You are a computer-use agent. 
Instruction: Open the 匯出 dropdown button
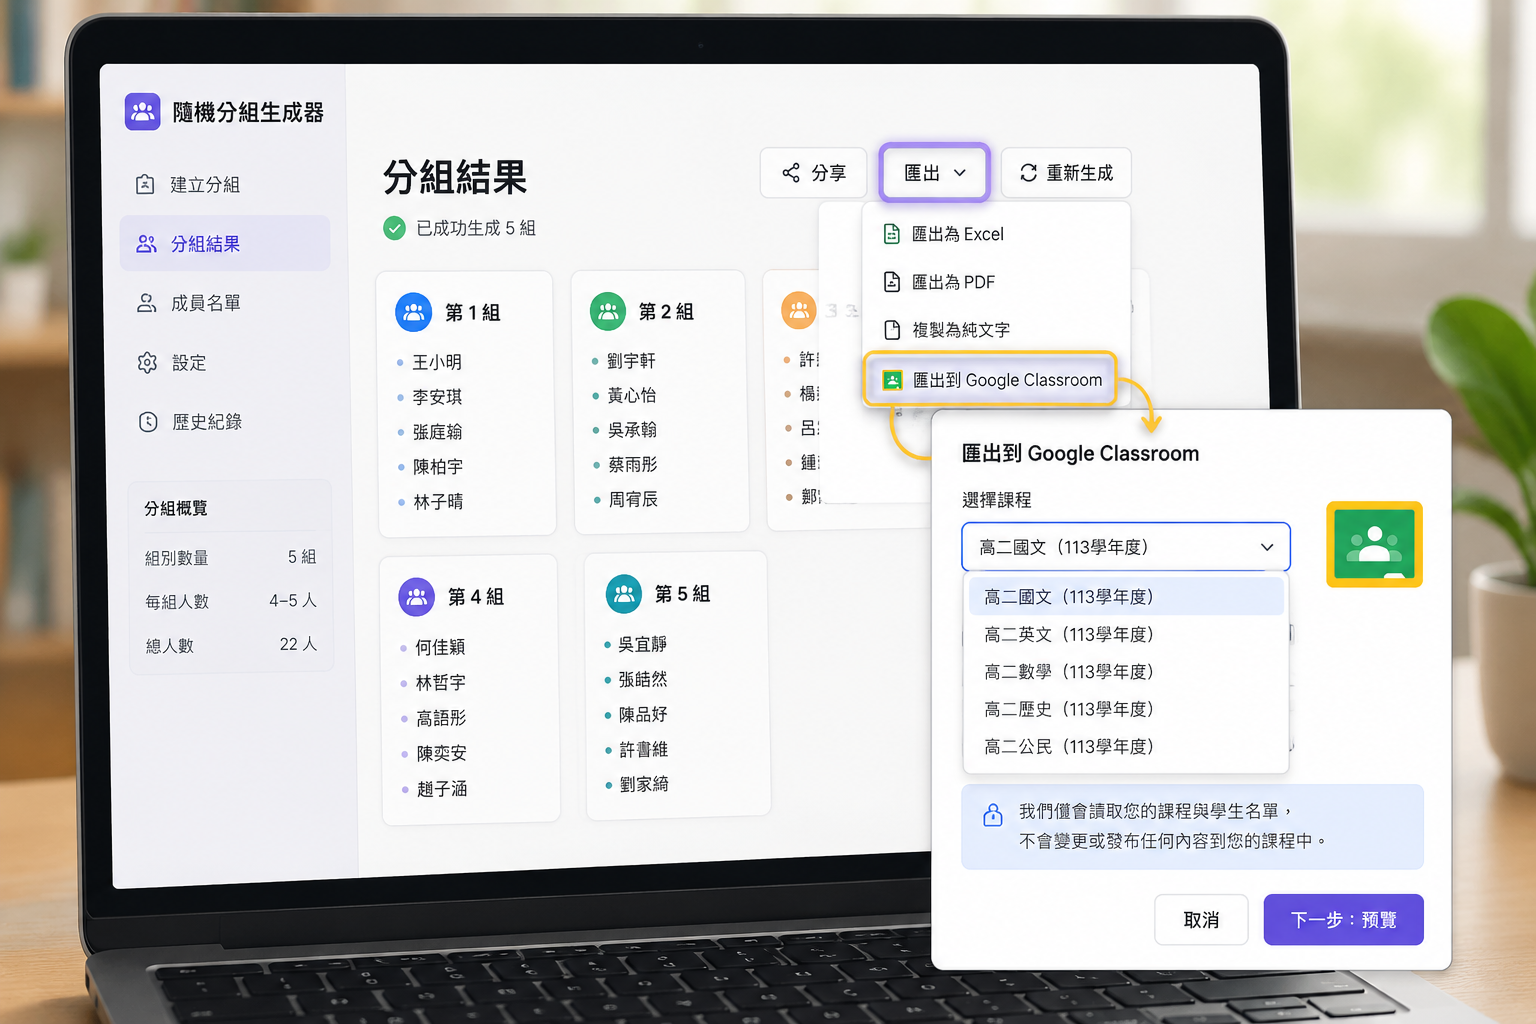(935, 173)
